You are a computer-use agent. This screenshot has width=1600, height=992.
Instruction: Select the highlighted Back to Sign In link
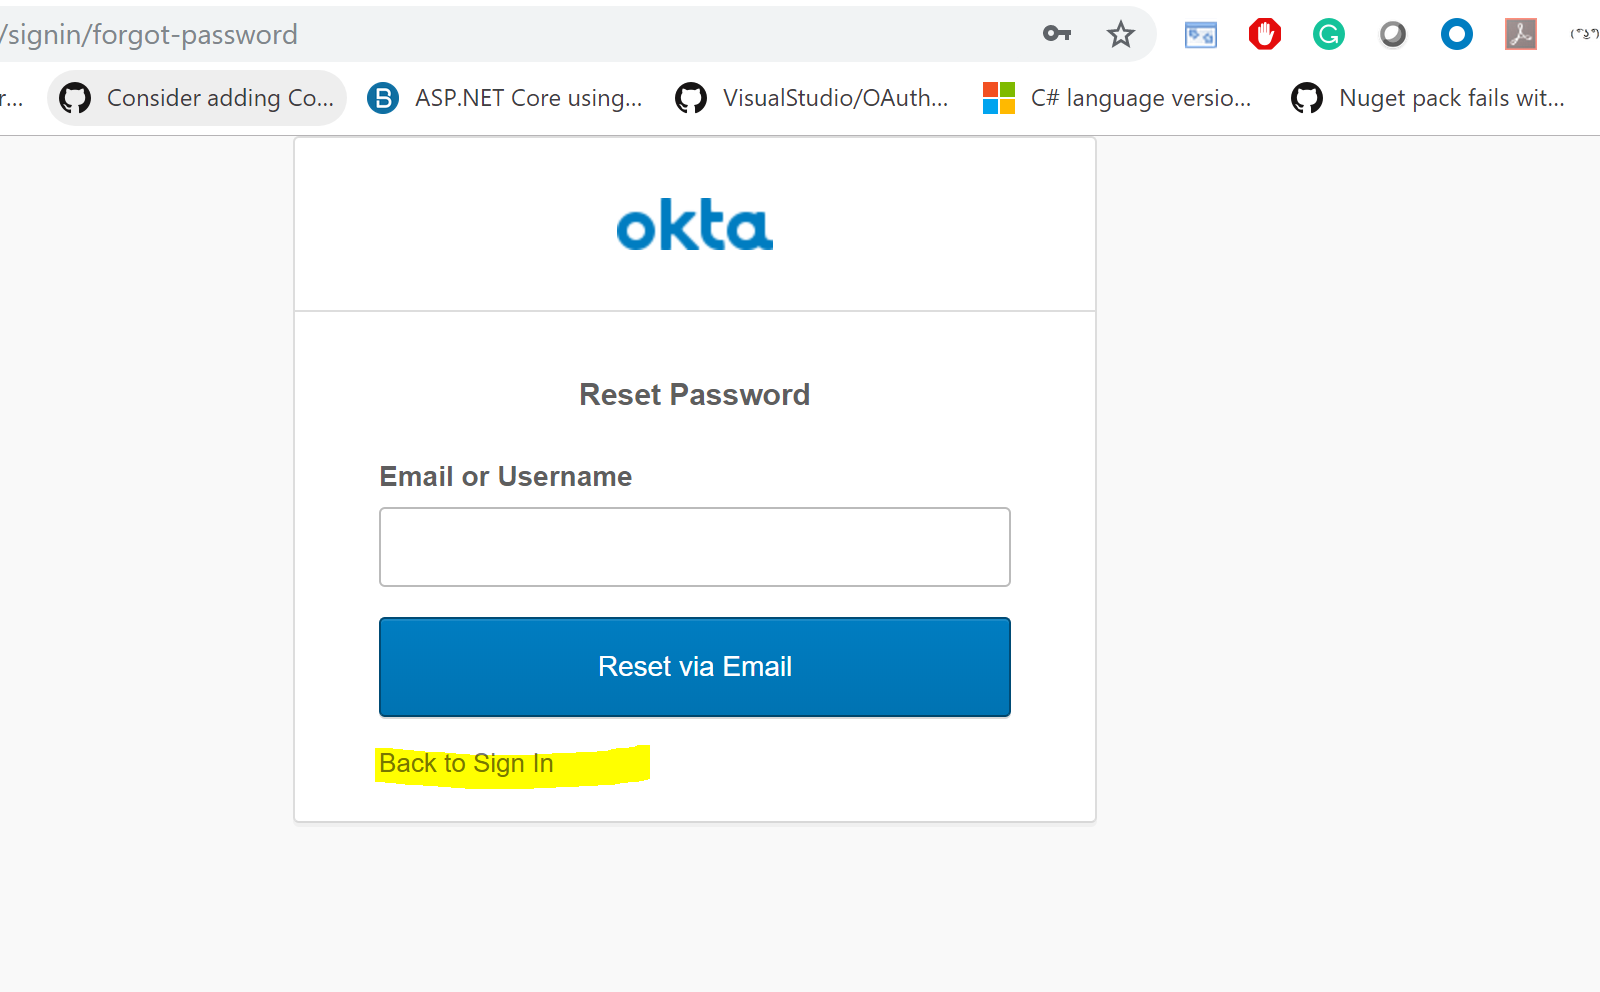[466, 763]
